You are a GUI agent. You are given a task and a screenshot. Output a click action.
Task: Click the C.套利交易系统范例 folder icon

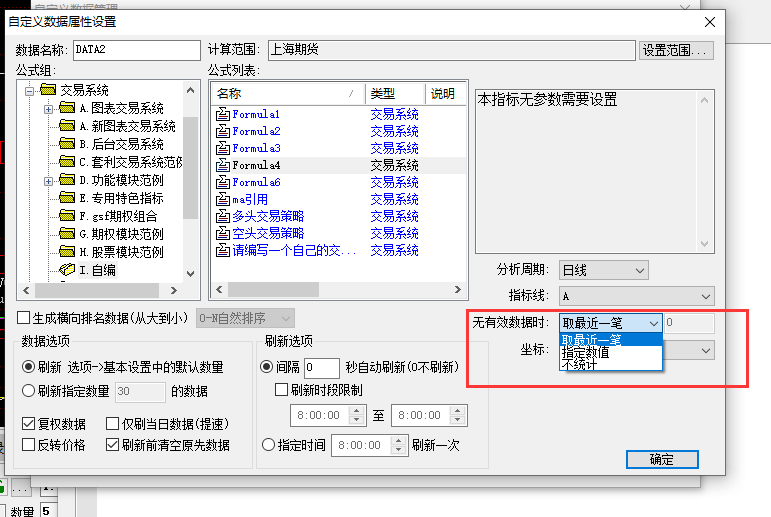pyautogui.click(x=67, y=161)
